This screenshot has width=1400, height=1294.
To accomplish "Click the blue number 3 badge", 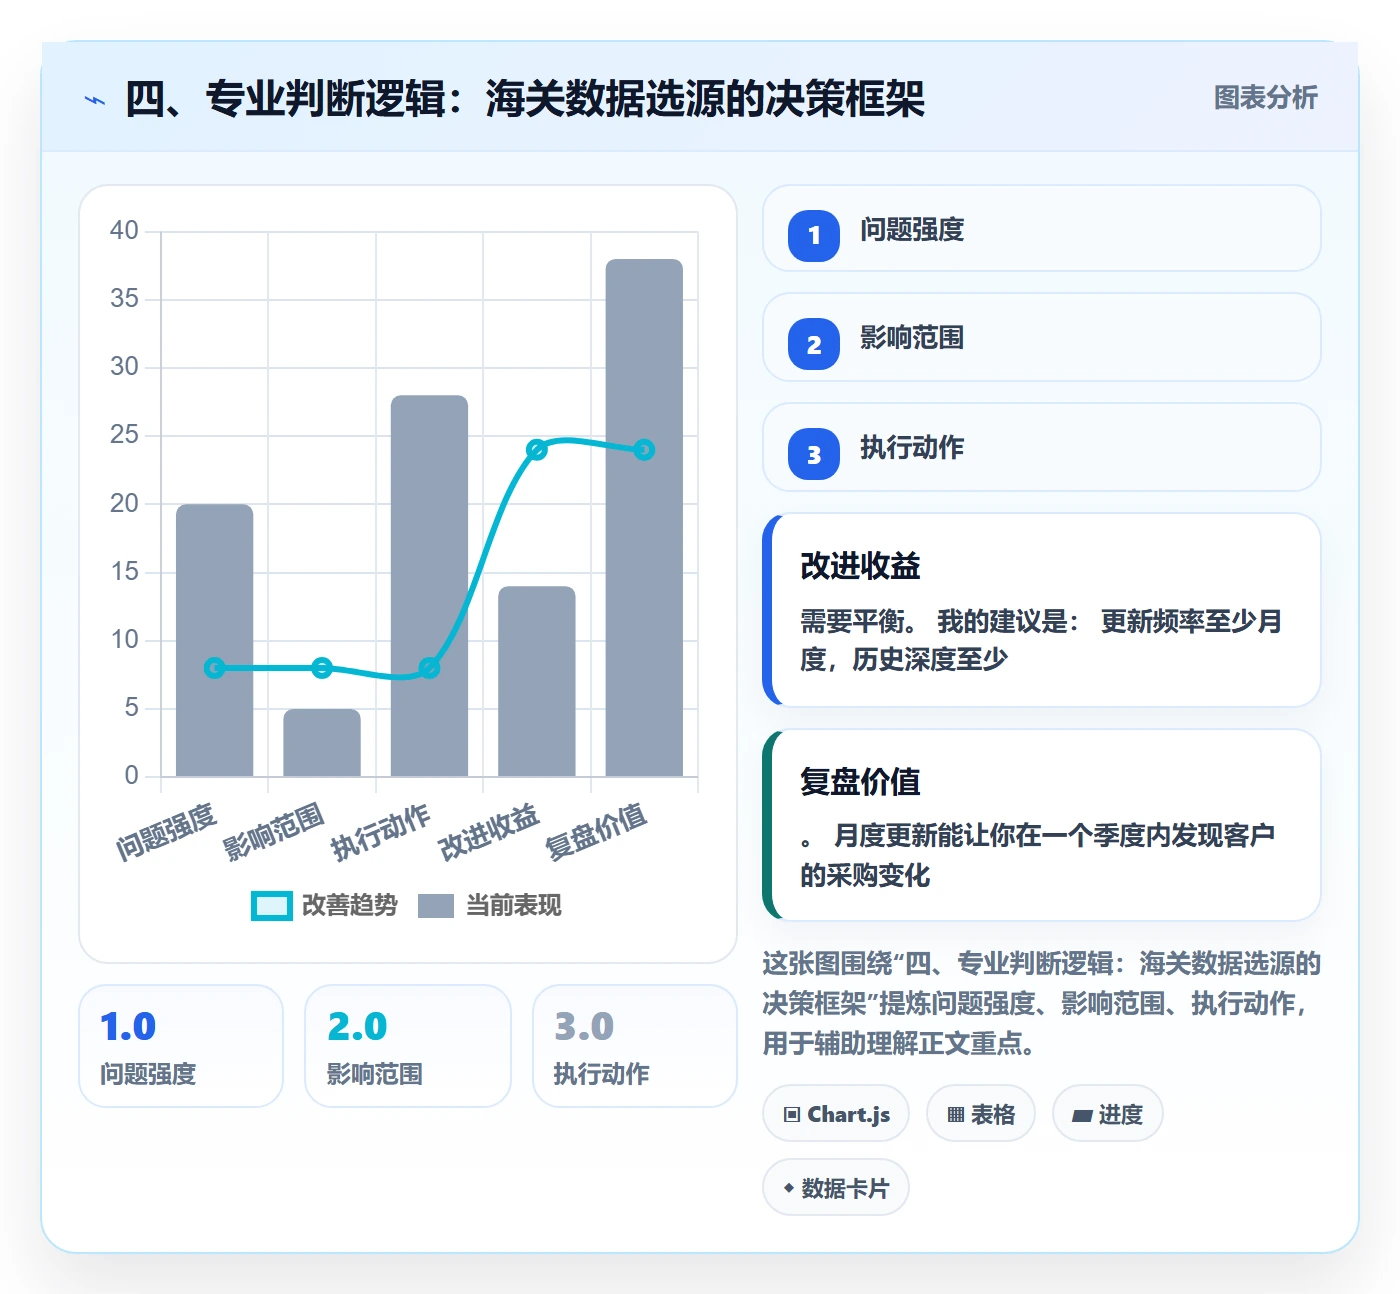I will pos(814,454).
